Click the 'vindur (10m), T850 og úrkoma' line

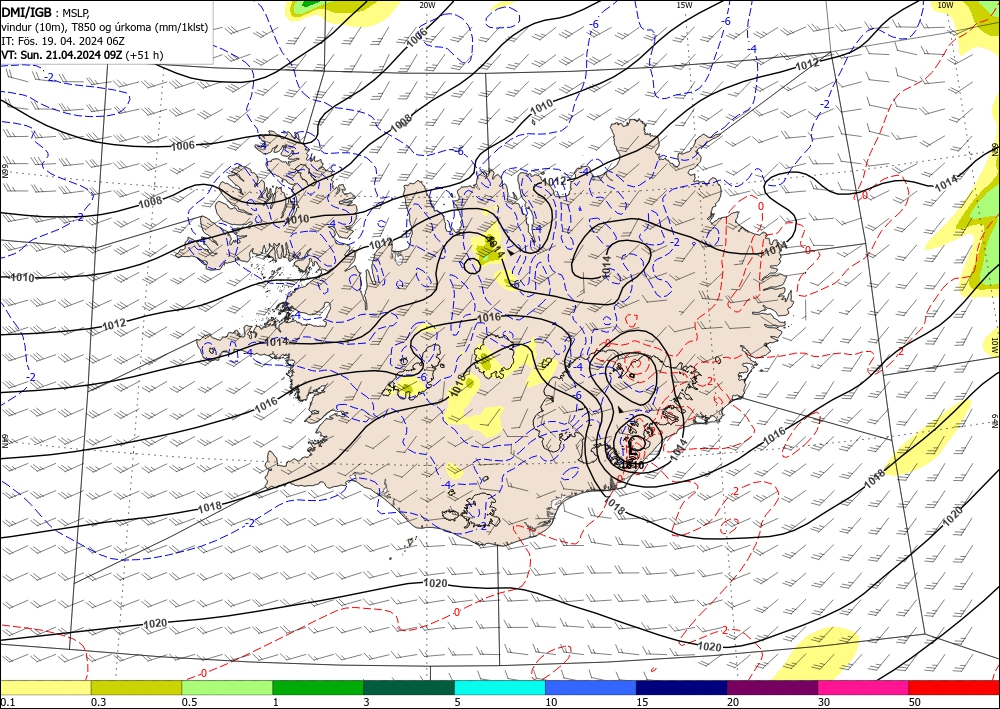coord(105,27)
